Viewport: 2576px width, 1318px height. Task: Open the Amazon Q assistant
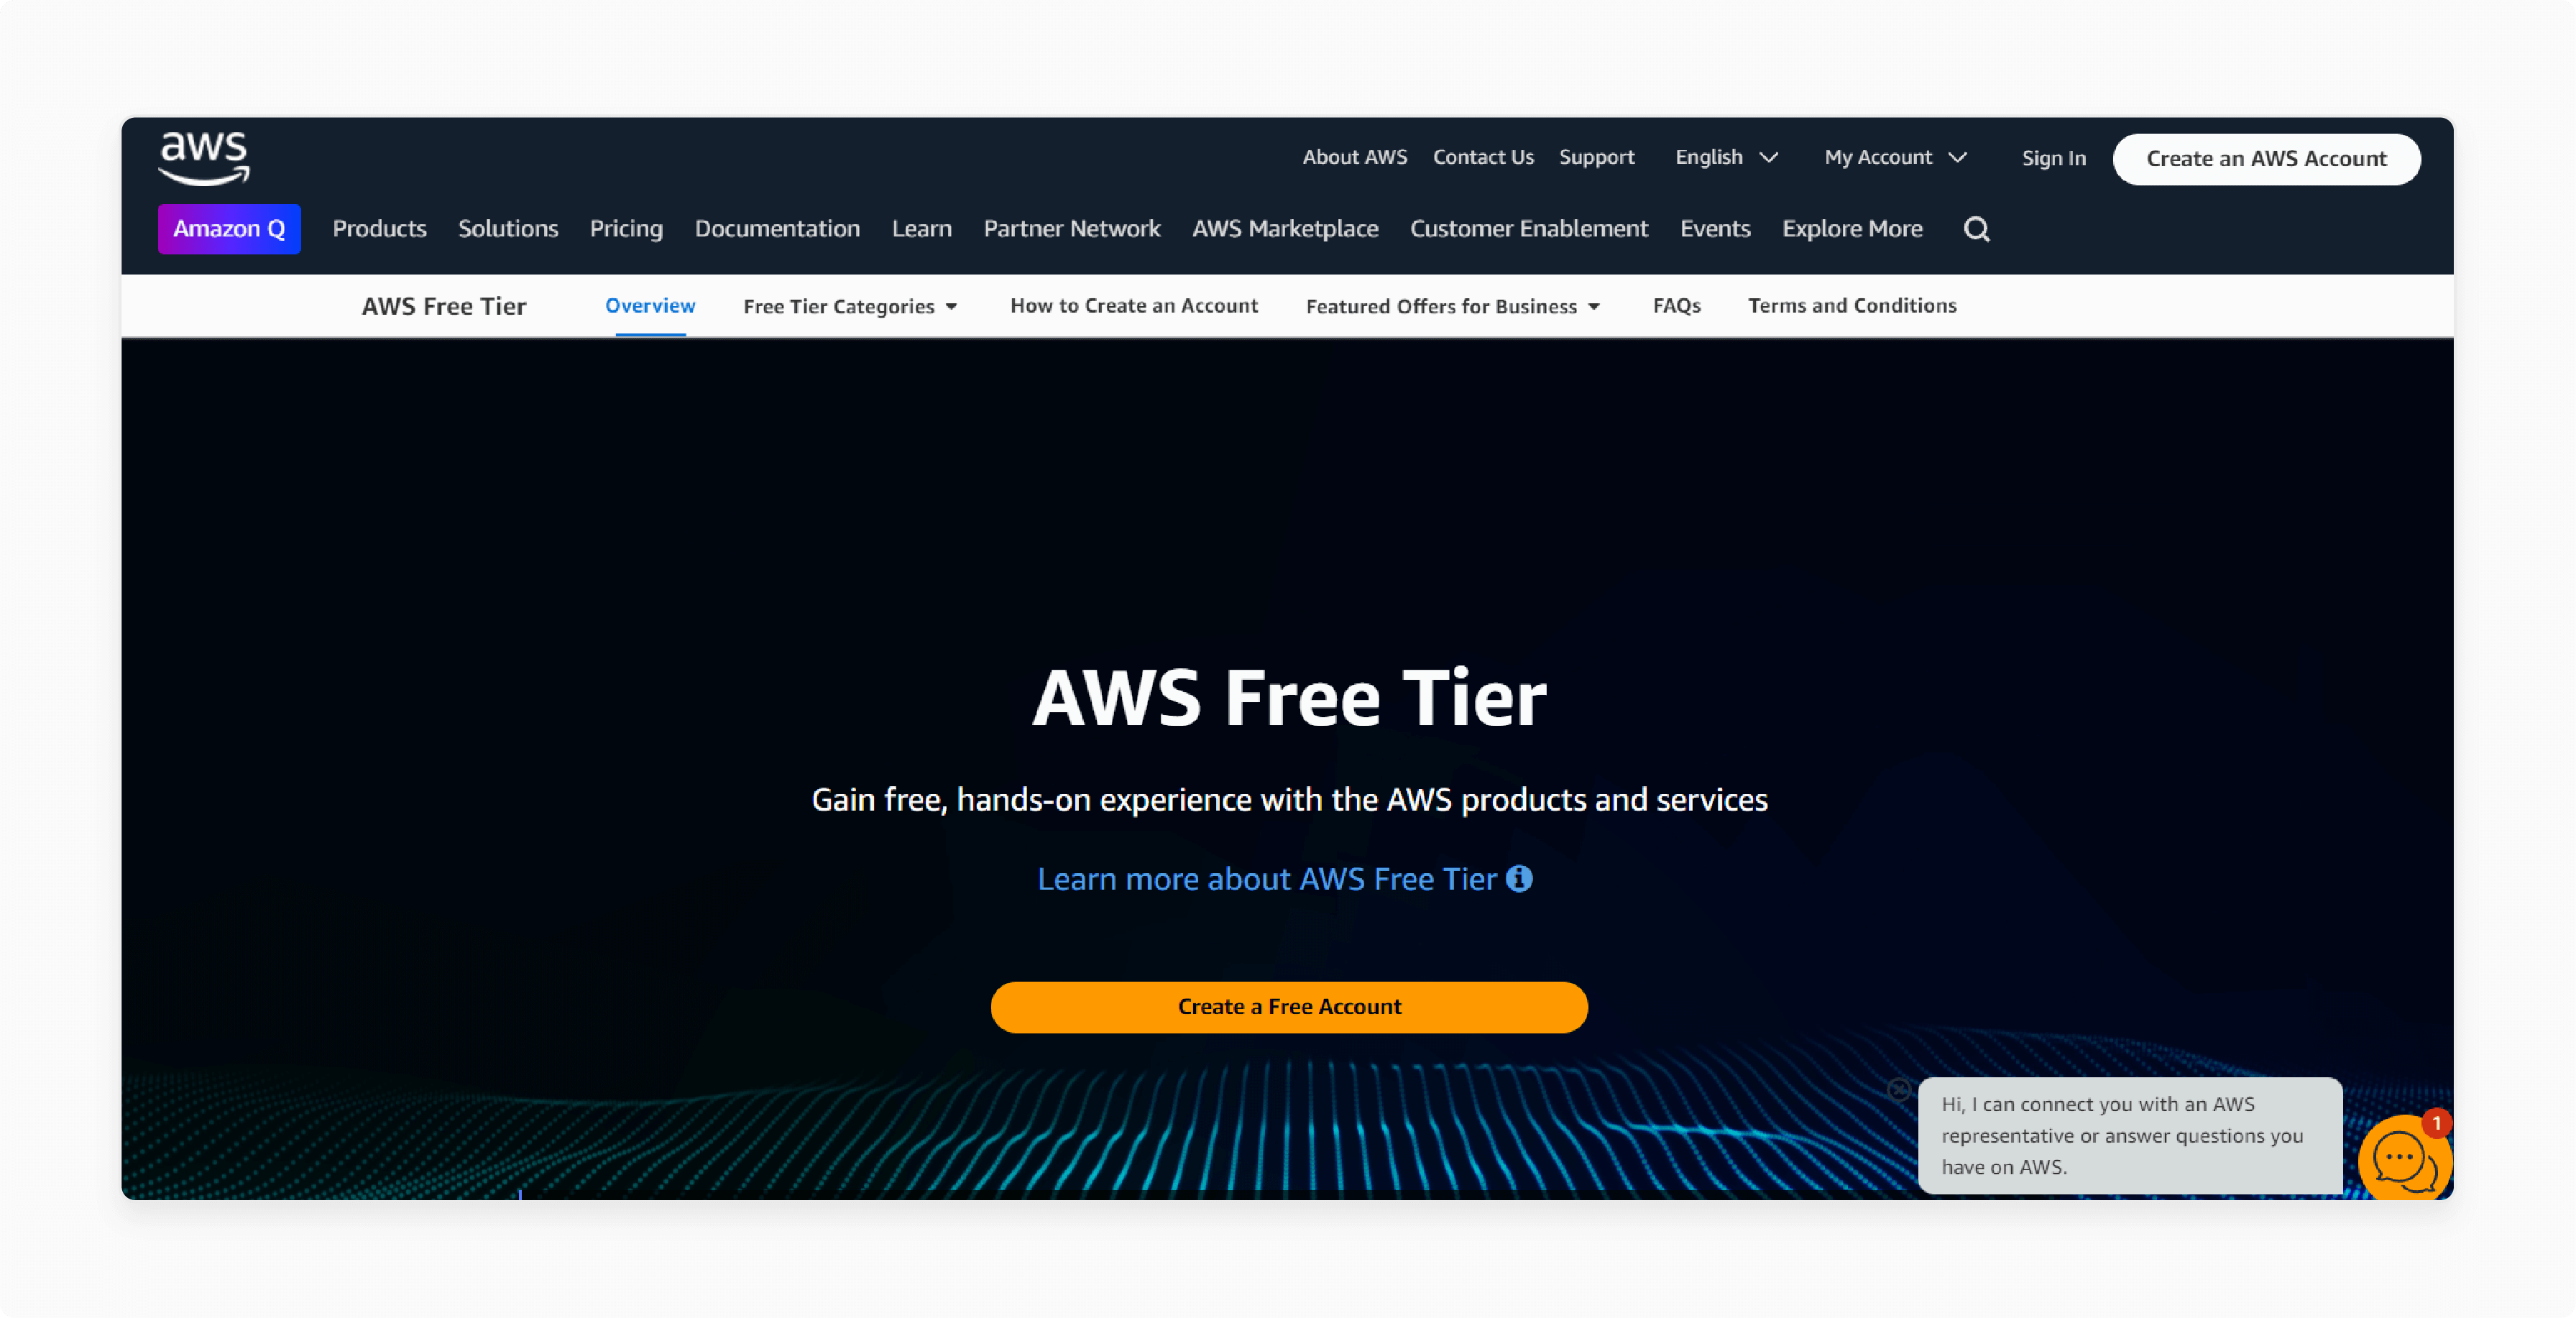click(x=229, y=229)
